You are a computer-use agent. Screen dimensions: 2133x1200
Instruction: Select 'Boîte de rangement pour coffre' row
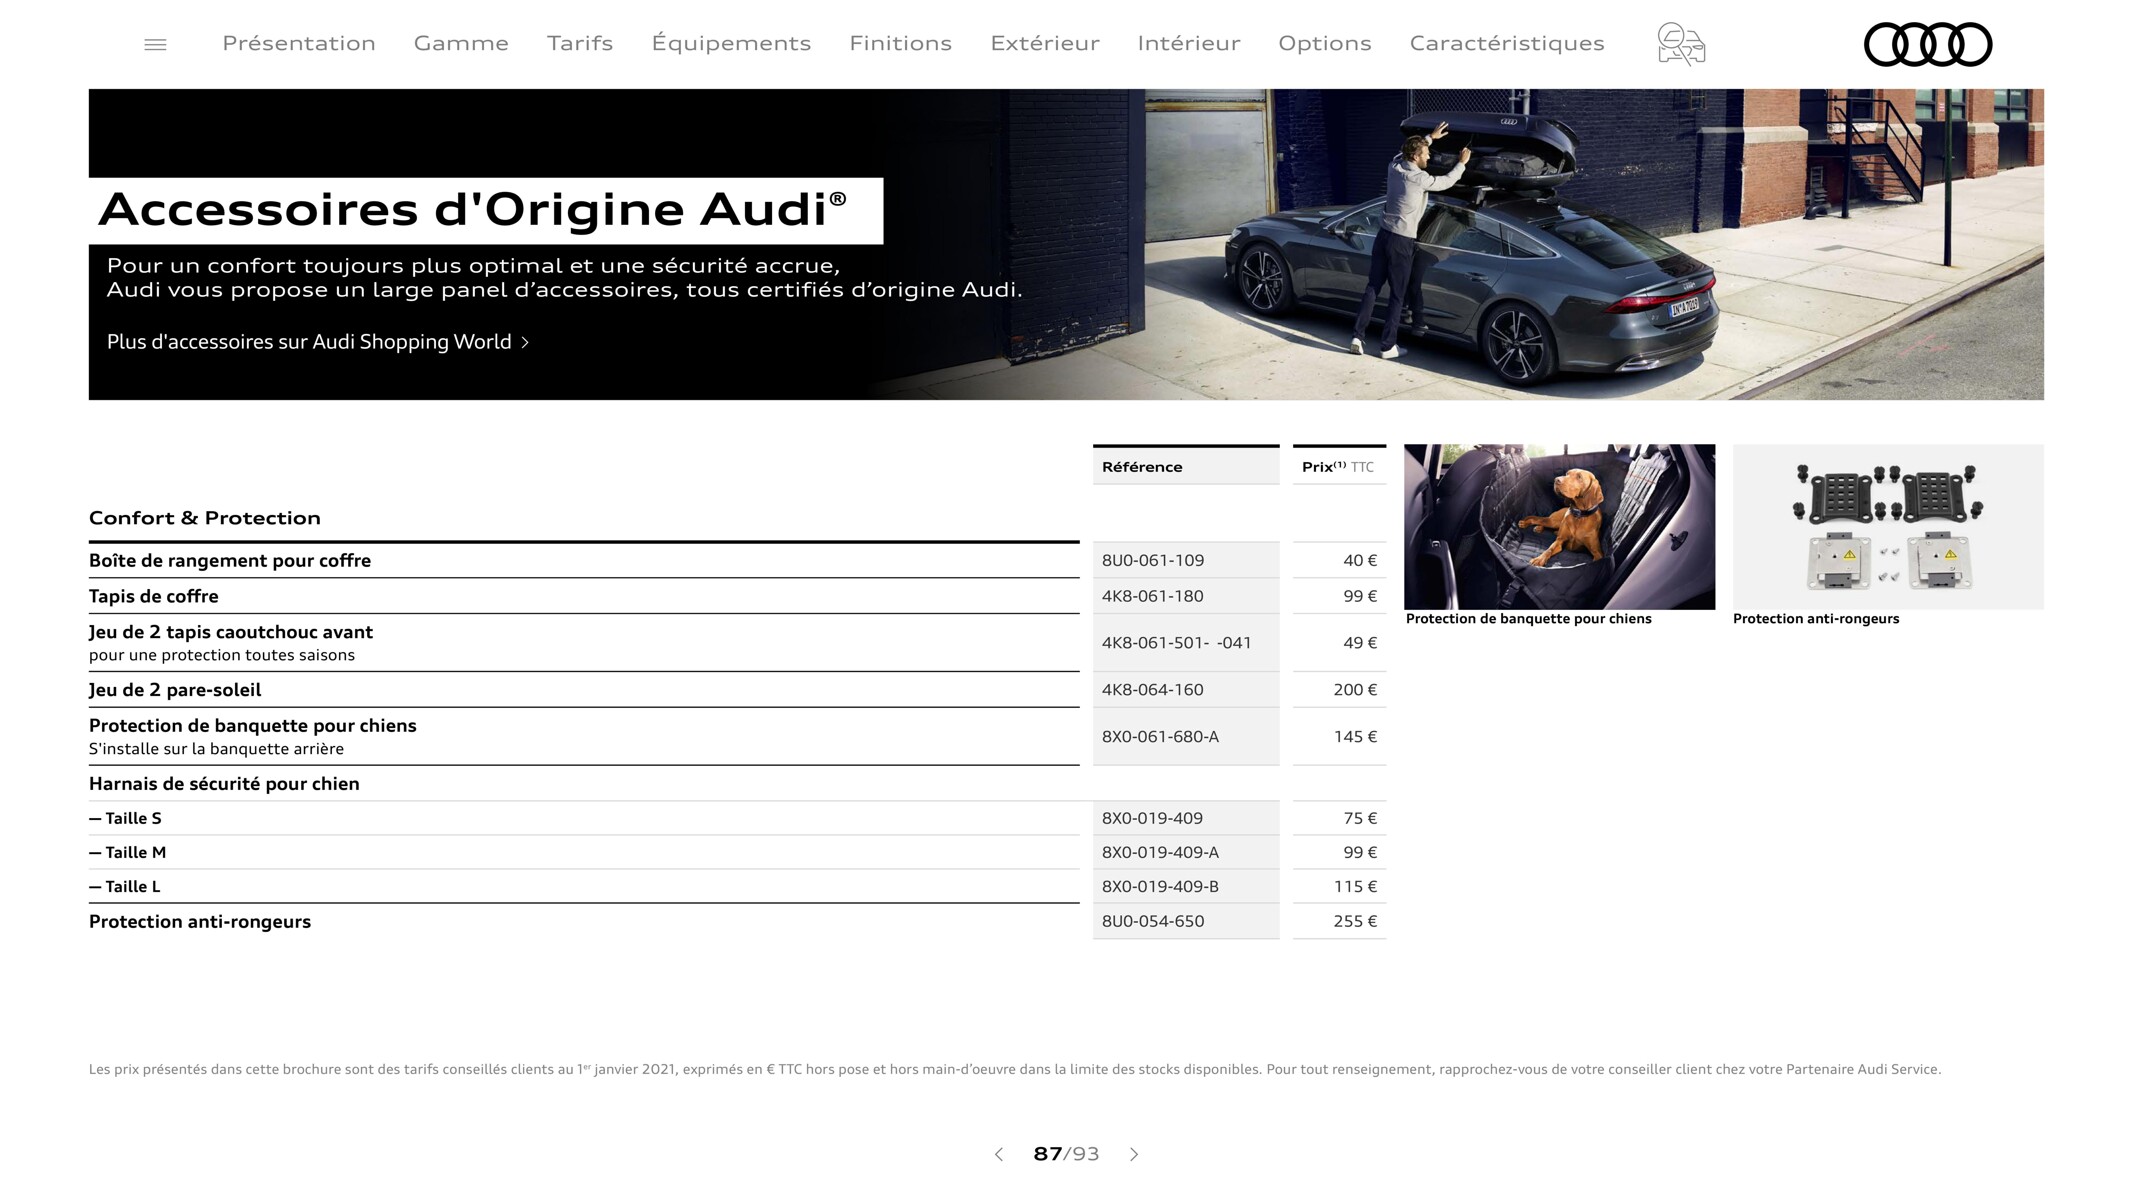tap(584, 561)
